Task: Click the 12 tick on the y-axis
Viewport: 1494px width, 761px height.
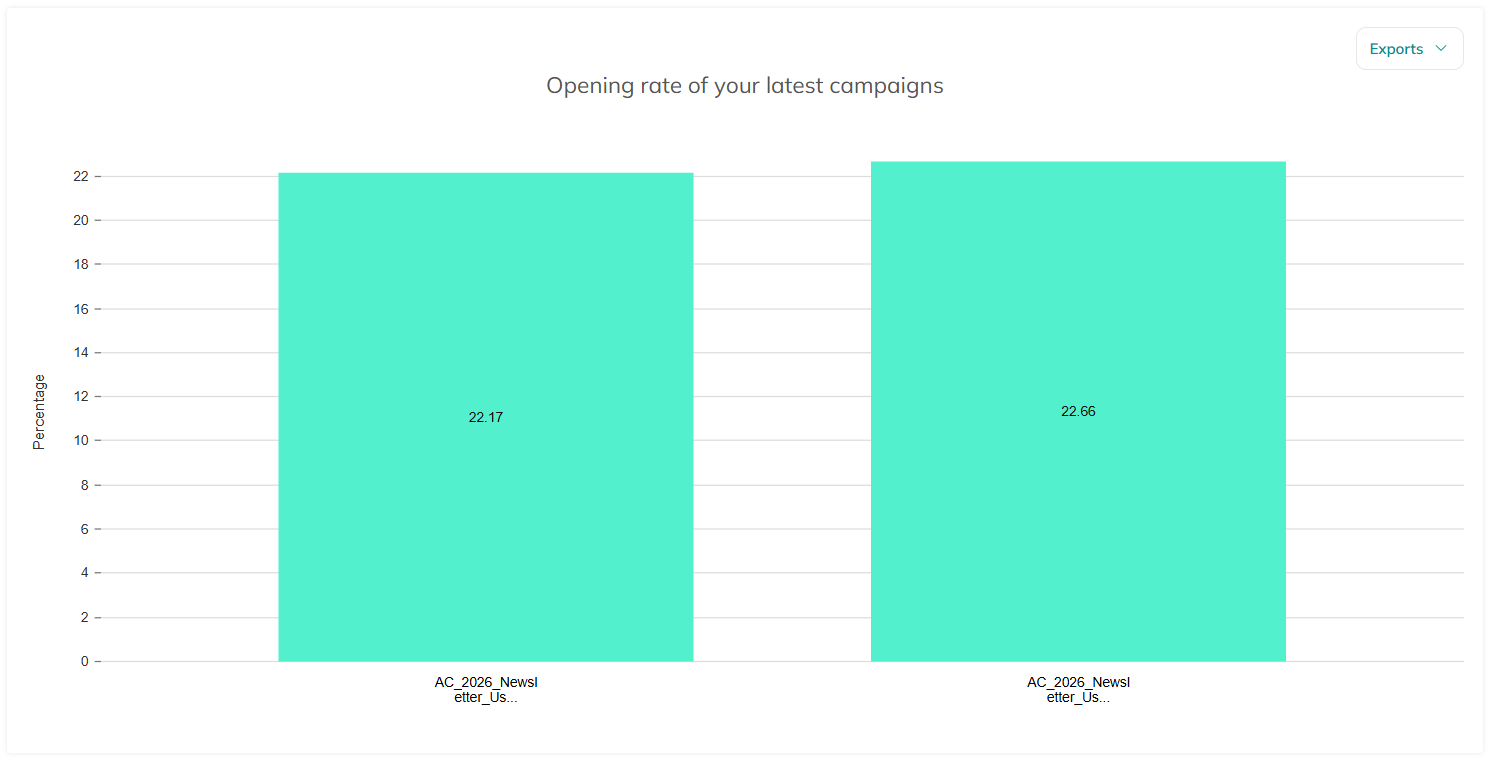Action: tap(81, 397)
